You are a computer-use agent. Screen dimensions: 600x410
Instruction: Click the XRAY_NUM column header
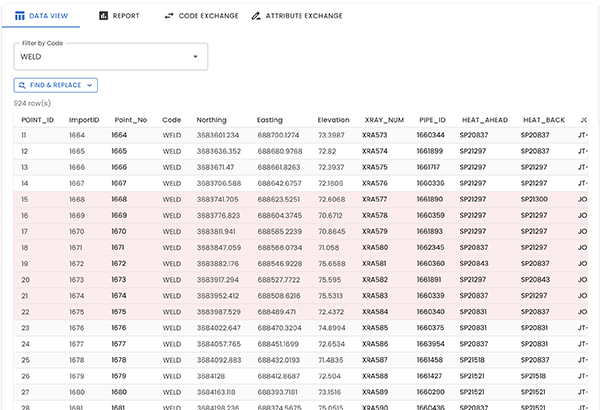click(x=384, y=120)
